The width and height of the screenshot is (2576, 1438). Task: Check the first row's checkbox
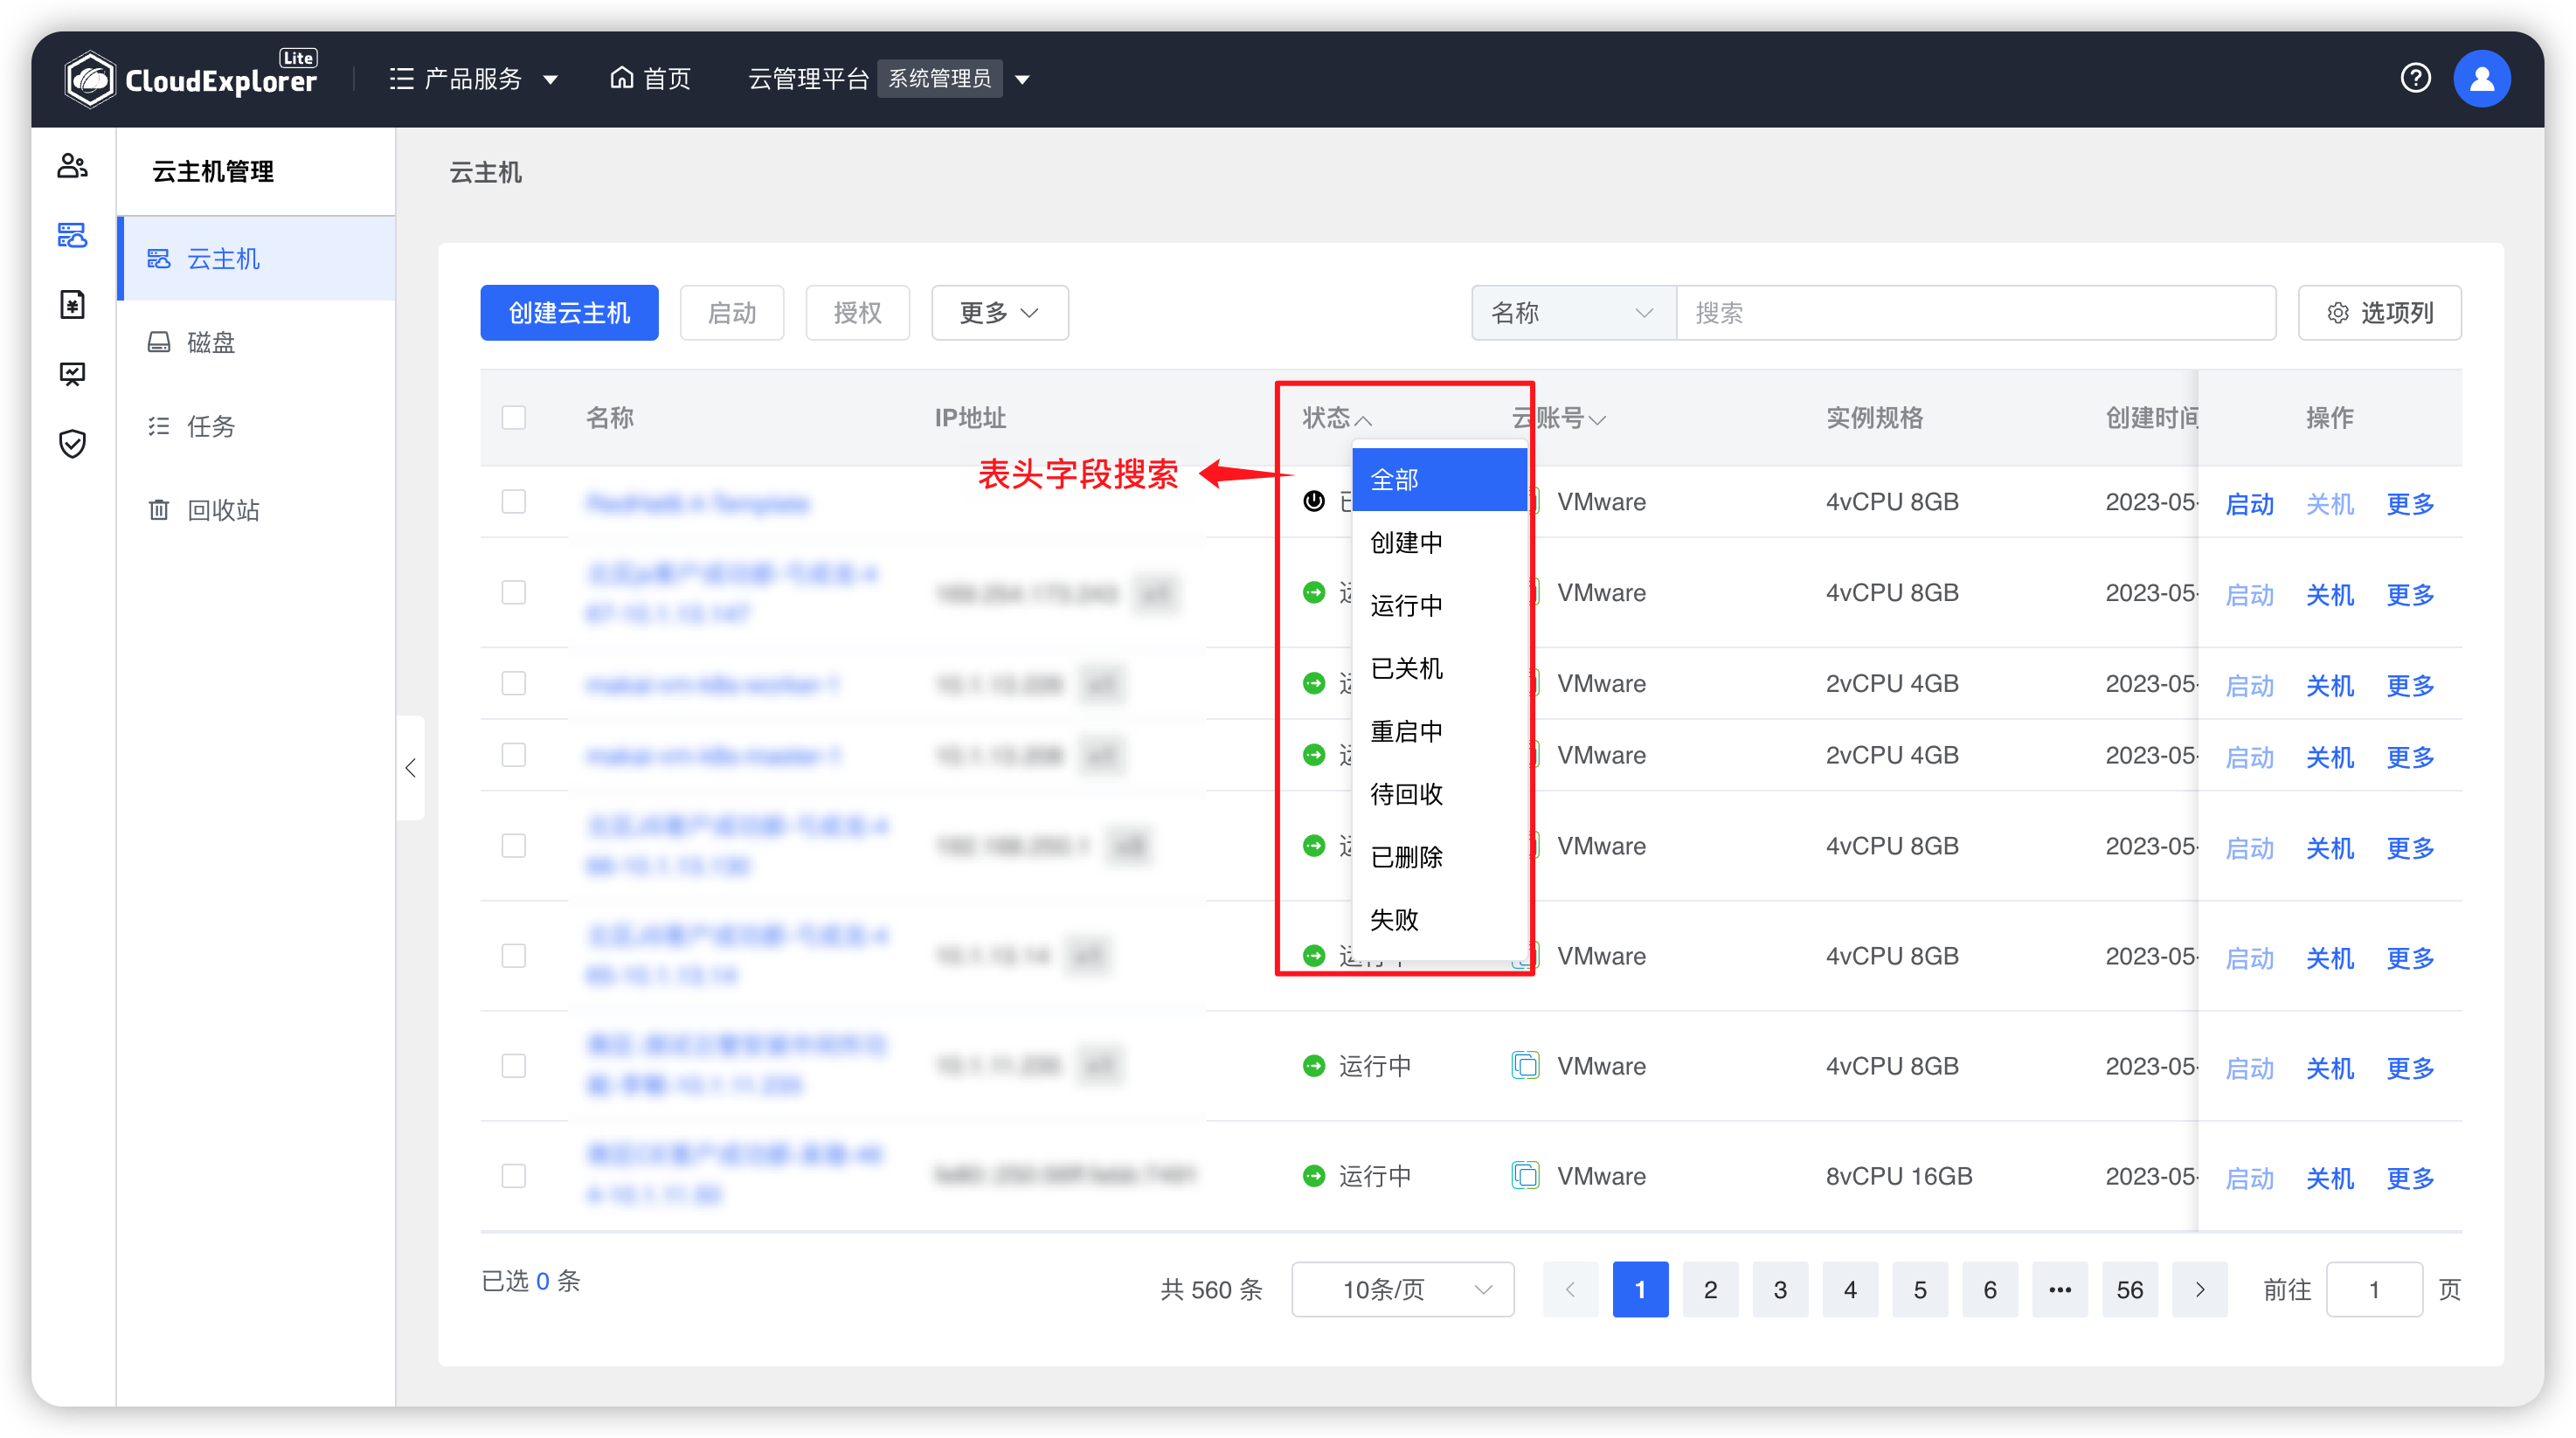tap(514, 501)
